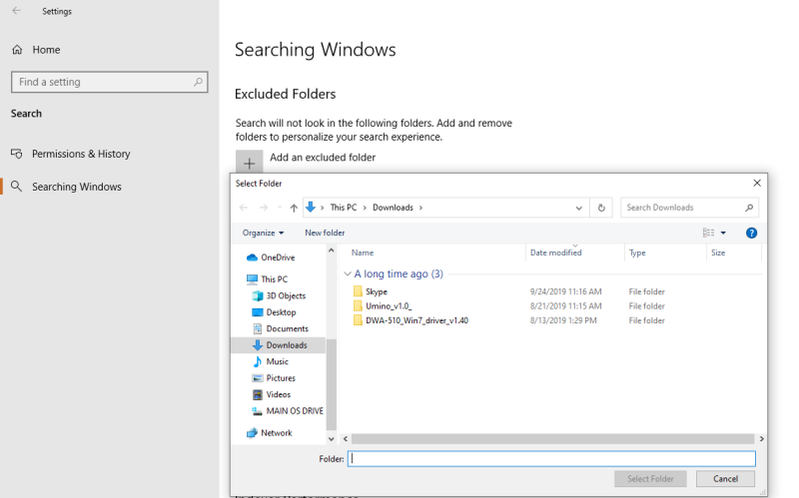Click the search magnifier in Search Downloads
799x498 pixels.
(x=749, y=207)
